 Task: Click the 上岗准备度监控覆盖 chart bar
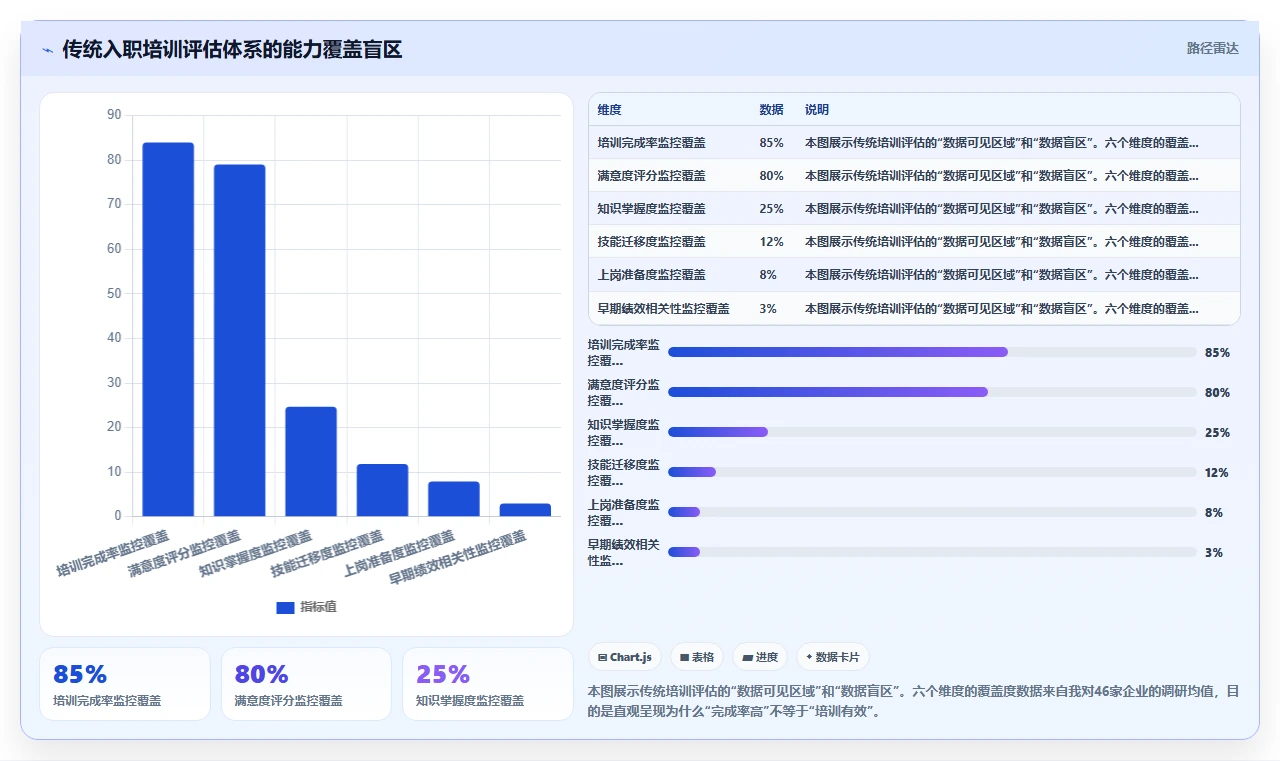pyautogui.click(x=454, y=499)
